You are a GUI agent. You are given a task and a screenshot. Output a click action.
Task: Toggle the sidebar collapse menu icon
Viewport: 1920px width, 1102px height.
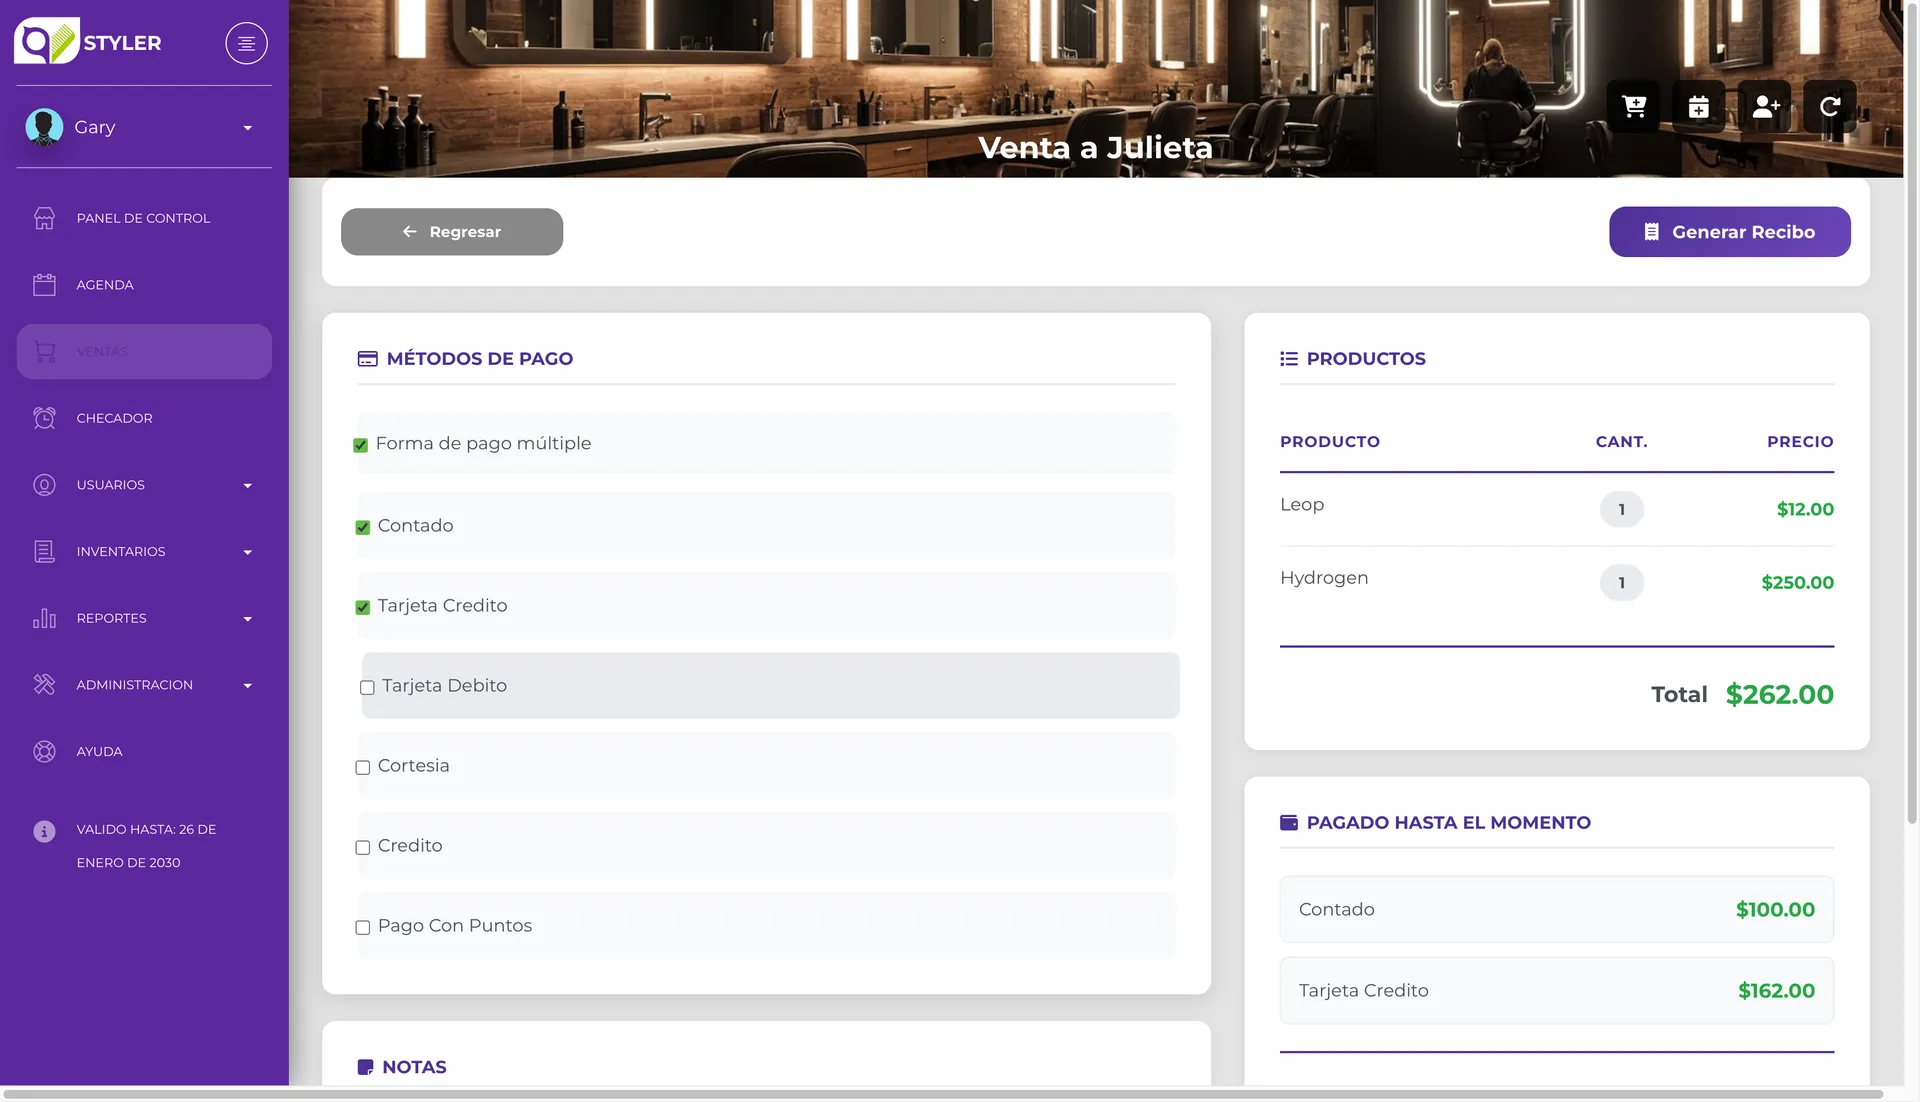(246, 43)
